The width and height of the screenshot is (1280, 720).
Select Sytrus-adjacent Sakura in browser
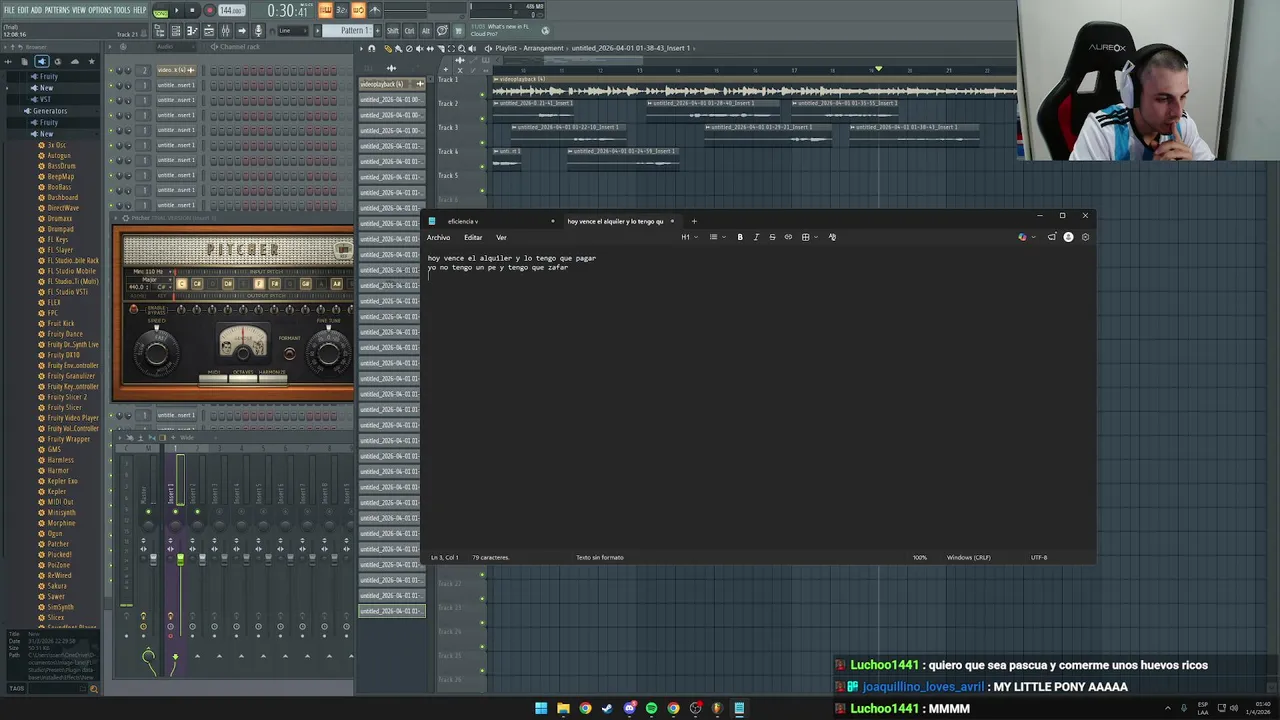(57, 586)
